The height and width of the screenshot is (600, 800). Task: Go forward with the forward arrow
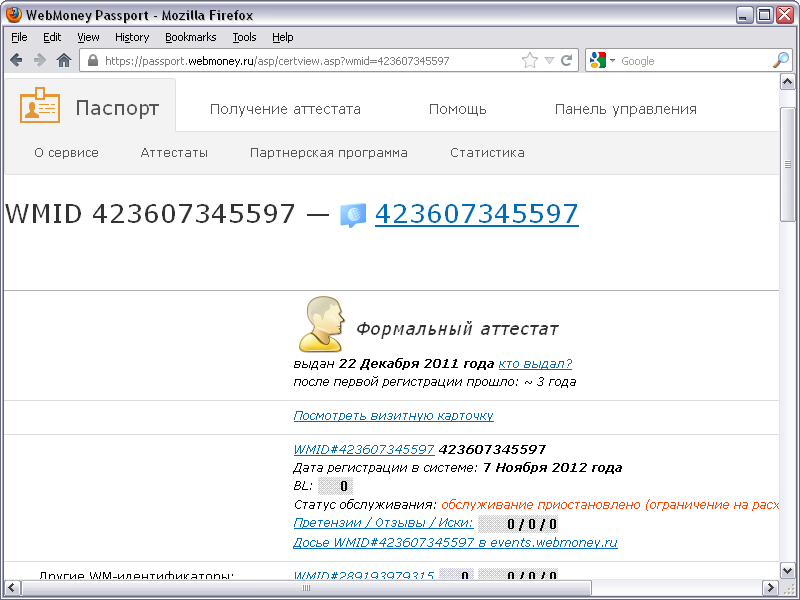coord(40,60)
